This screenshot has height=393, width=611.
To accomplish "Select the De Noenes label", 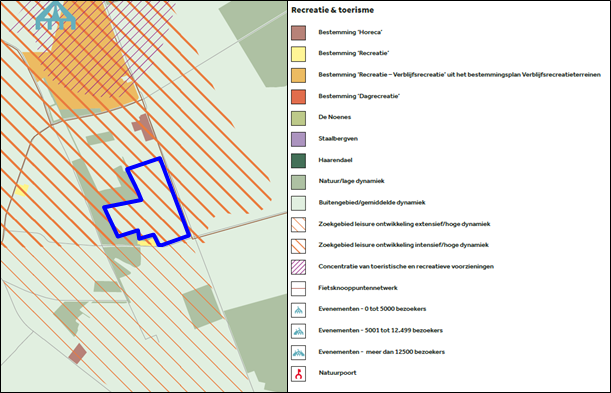I will [x=335, y=117].
